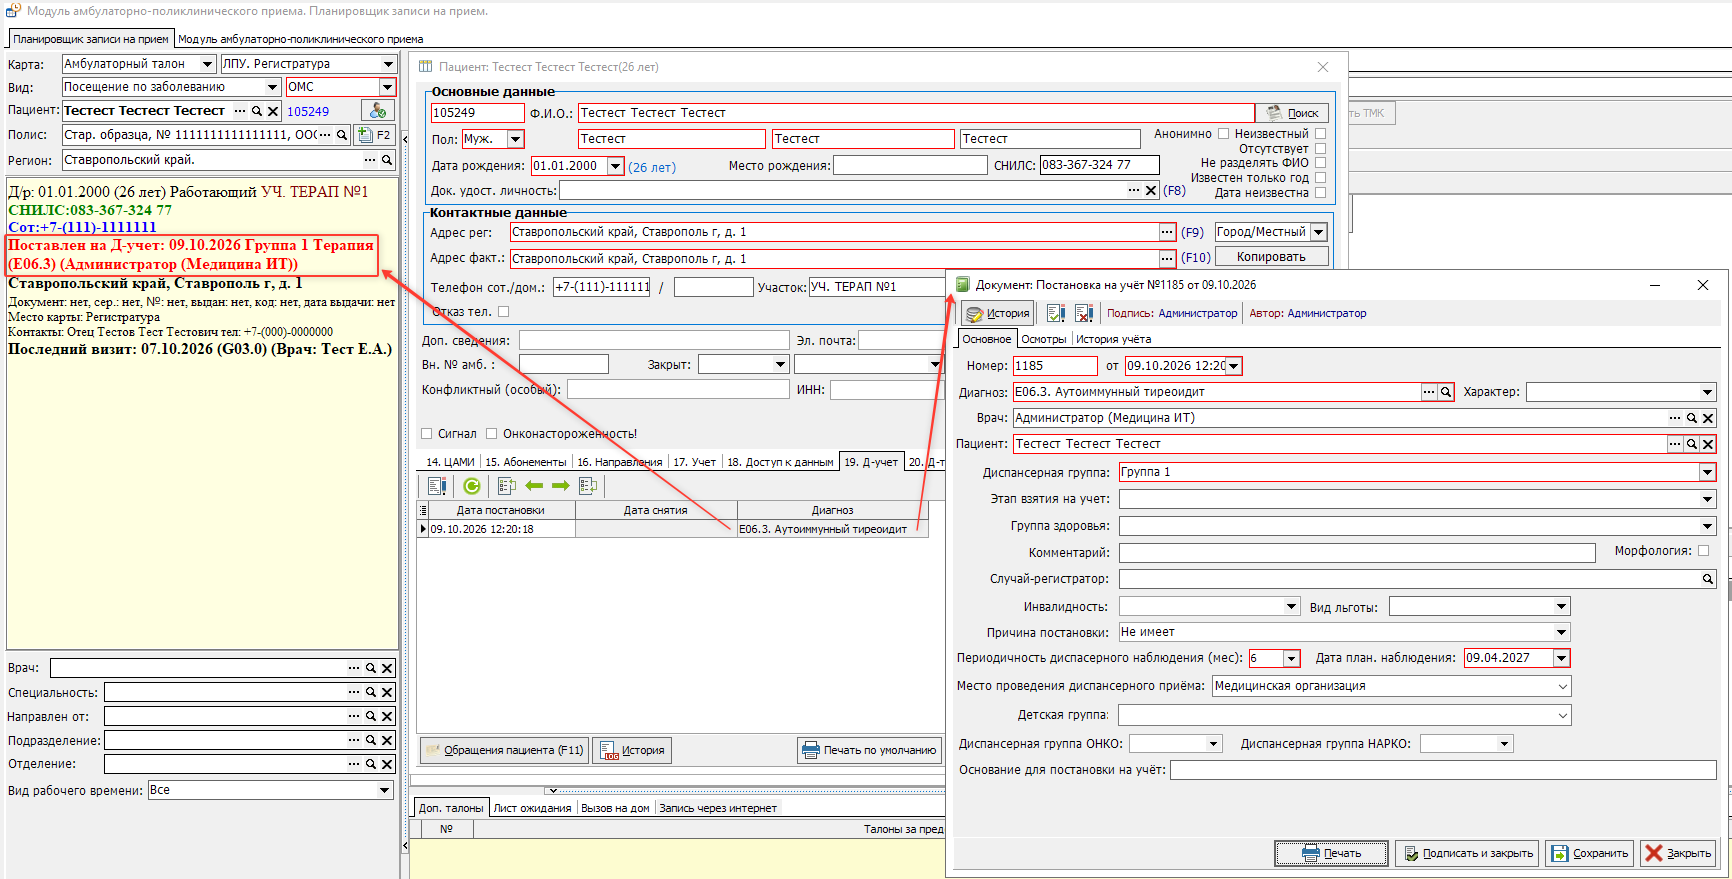Click the F2 policy button
This screenshot has height=879, width=1732.
[x=375, y=135]
